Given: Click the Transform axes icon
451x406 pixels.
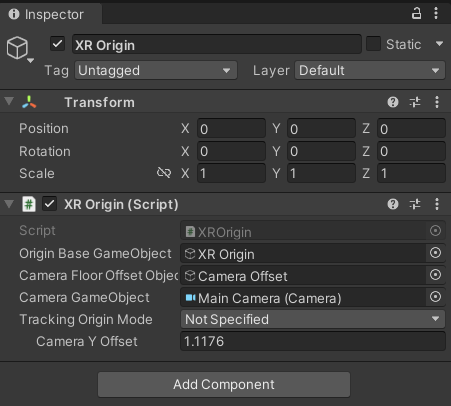Looking at the screenshot, I should point(29,102).
